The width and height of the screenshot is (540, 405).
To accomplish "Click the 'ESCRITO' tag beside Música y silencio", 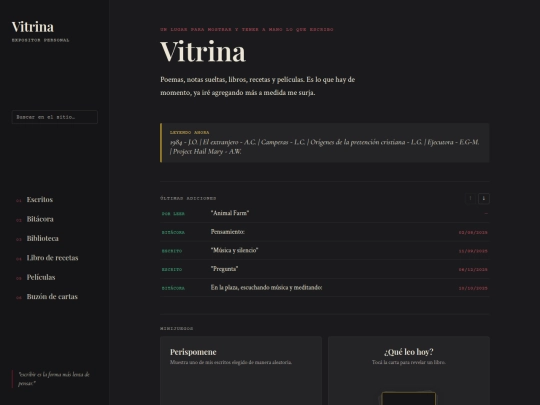I will click(x=172, y=251).
